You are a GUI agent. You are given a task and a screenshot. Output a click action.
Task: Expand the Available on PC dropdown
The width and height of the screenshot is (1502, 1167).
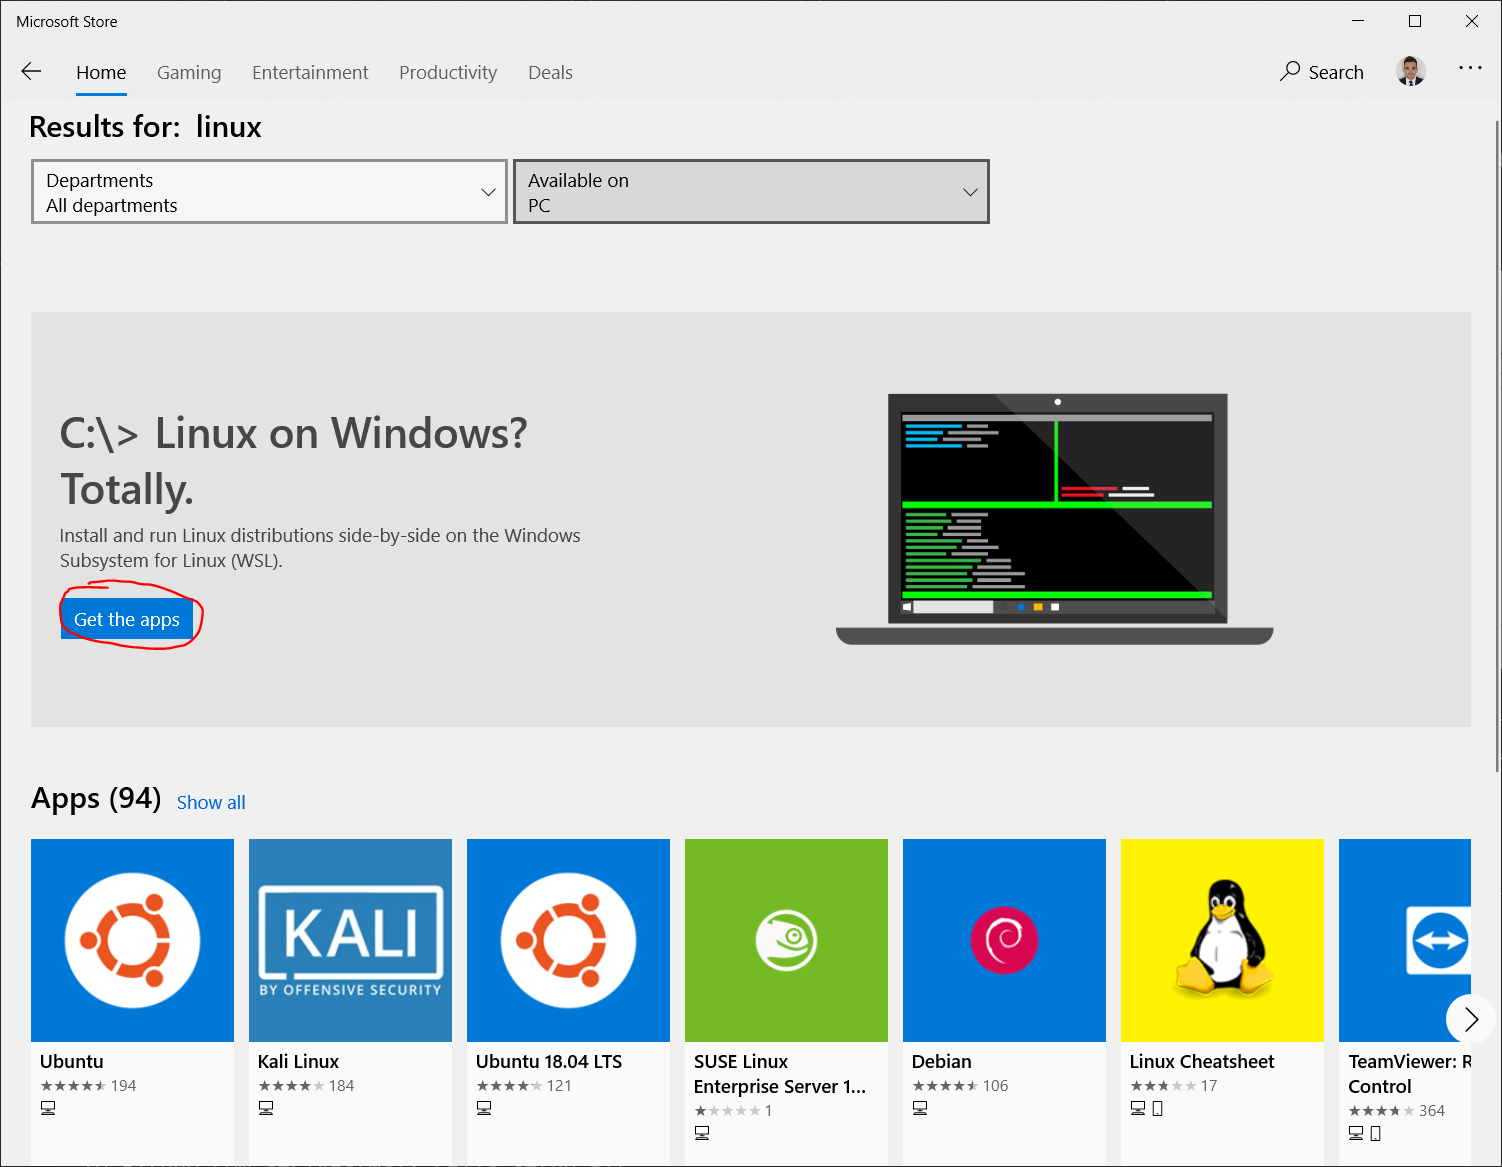tap(751, 192)
